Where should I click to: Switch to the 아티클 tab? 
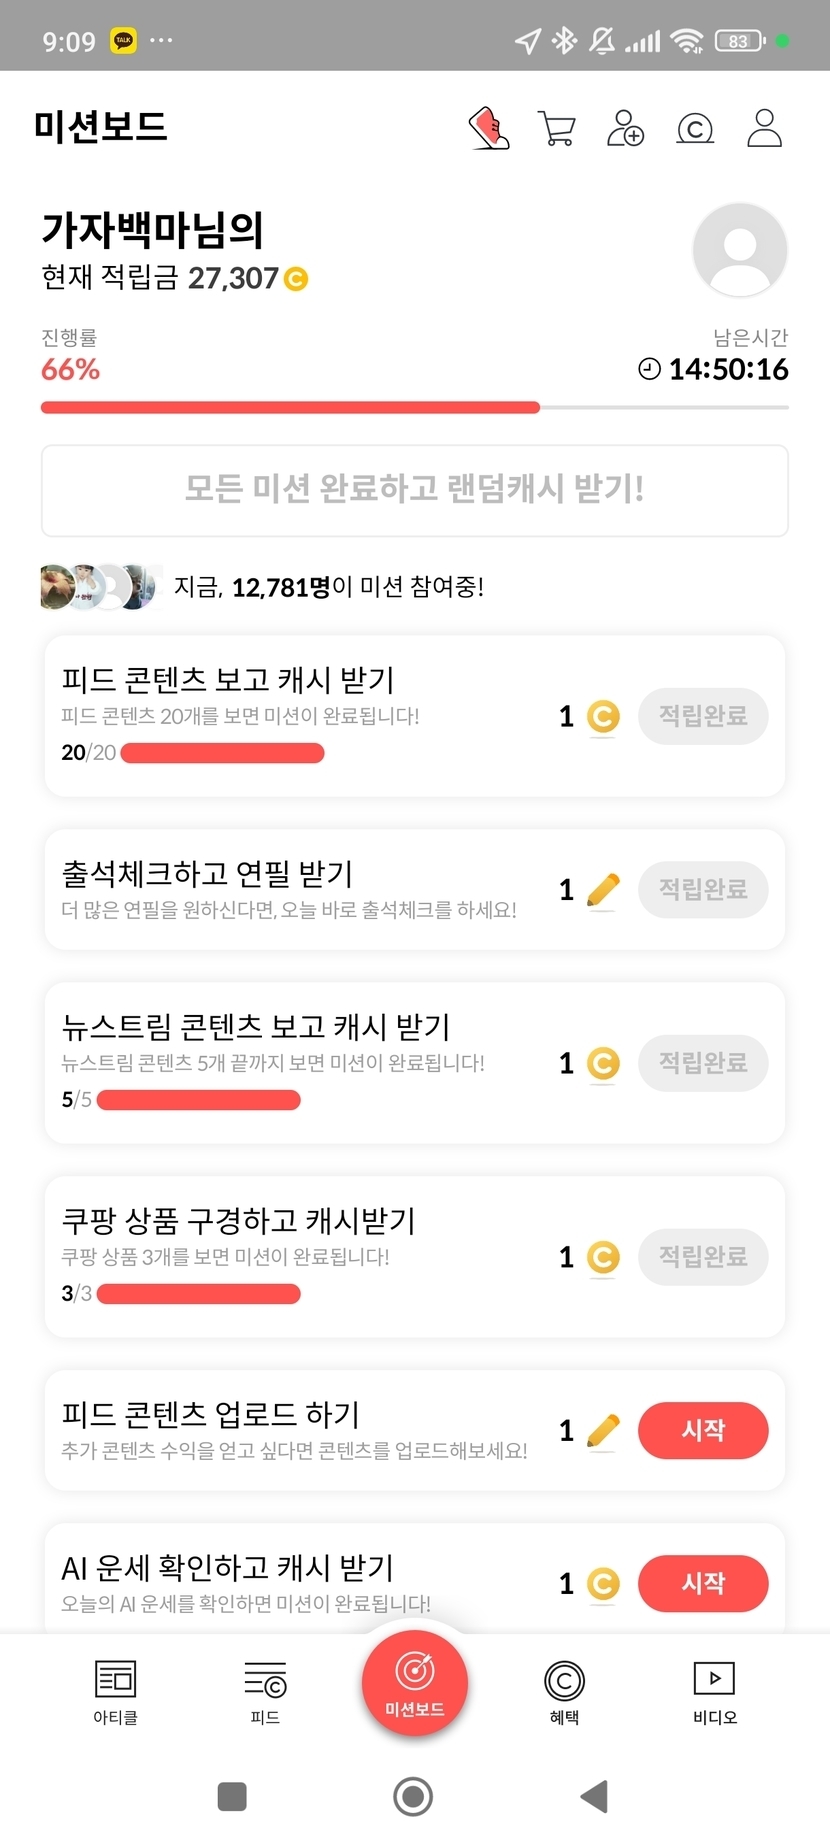click(x=115, y=1692)
